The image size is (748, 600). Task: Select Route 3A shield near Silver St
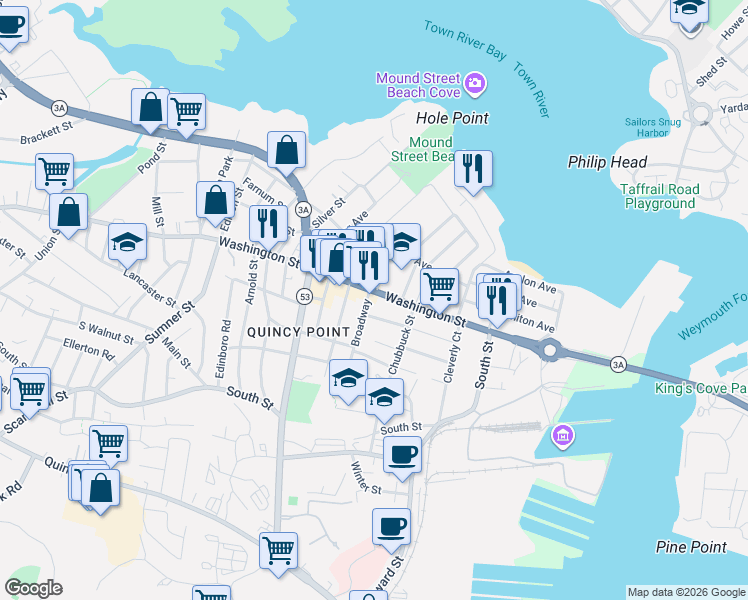click(303, 209)
